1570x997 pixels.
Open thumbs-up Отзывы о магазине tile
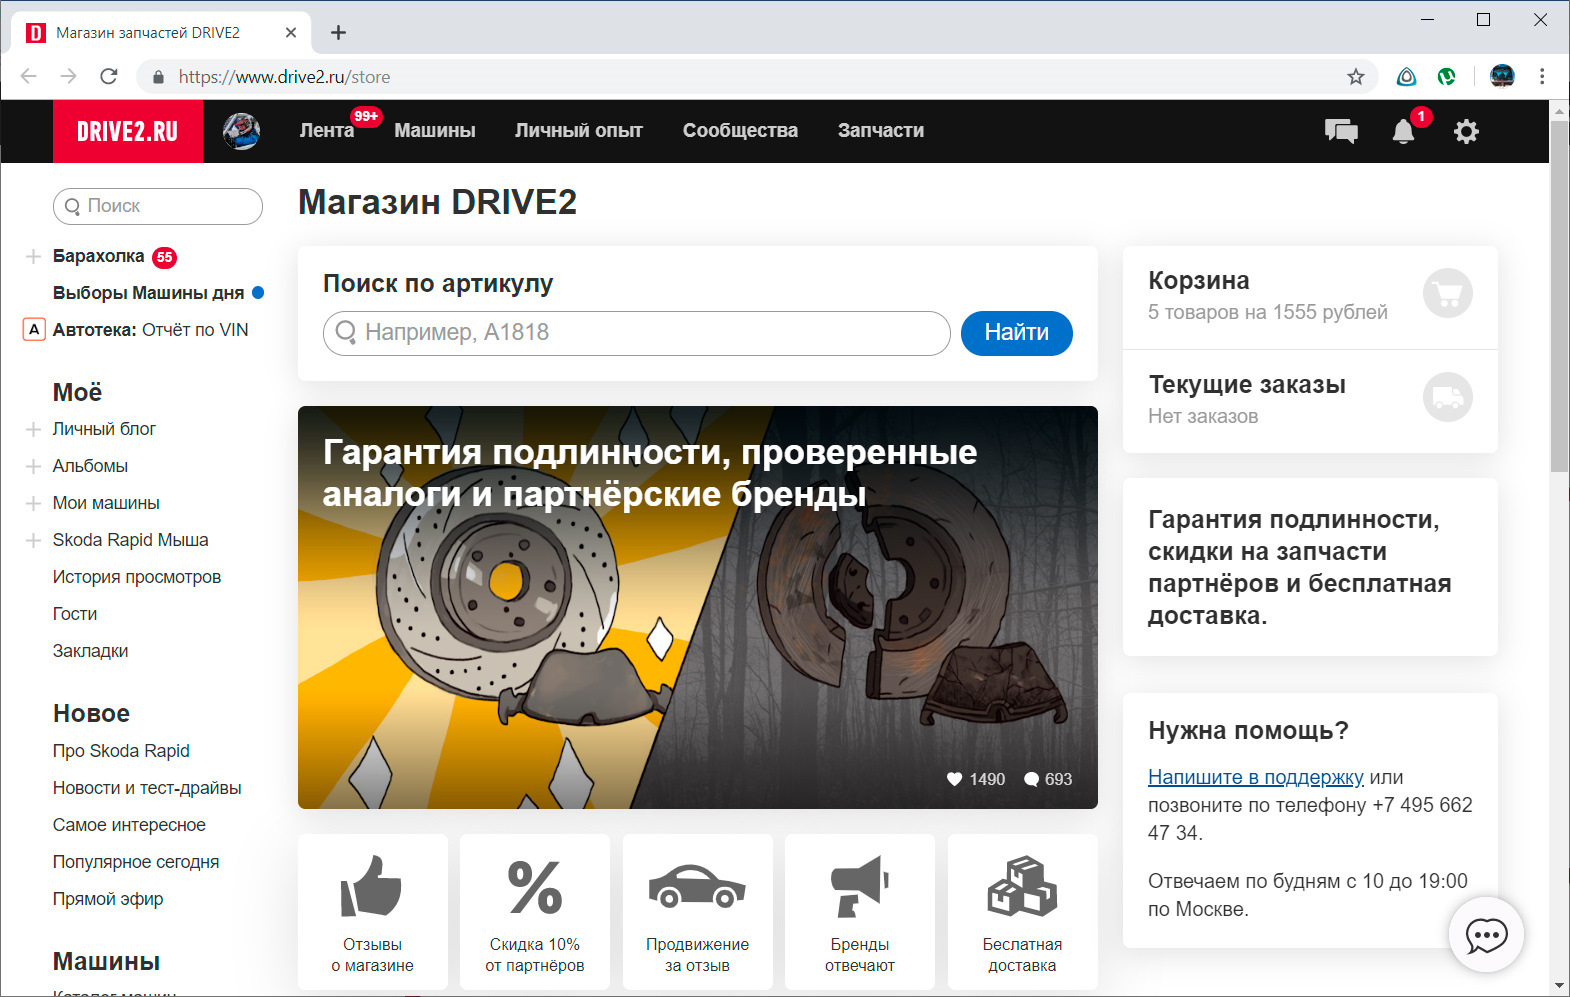click(373, 912)
